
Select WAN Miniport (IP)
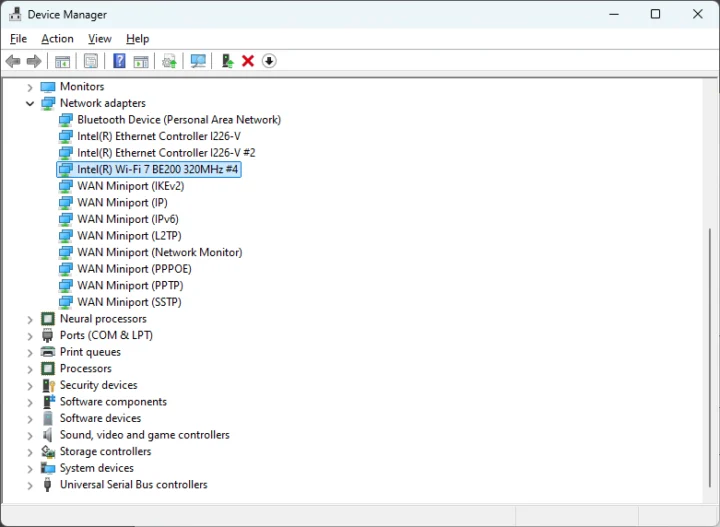click(x=122, y=202)
